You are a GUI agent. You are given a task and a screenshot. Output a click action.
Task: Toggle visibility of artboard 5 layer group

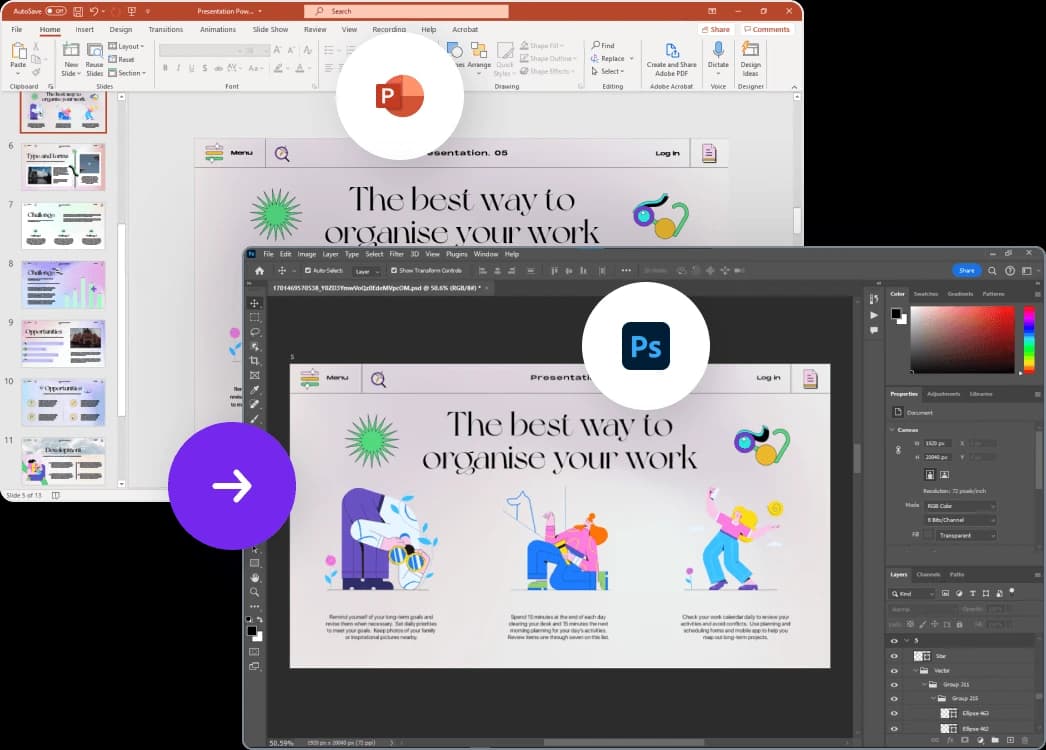point(894,641)
